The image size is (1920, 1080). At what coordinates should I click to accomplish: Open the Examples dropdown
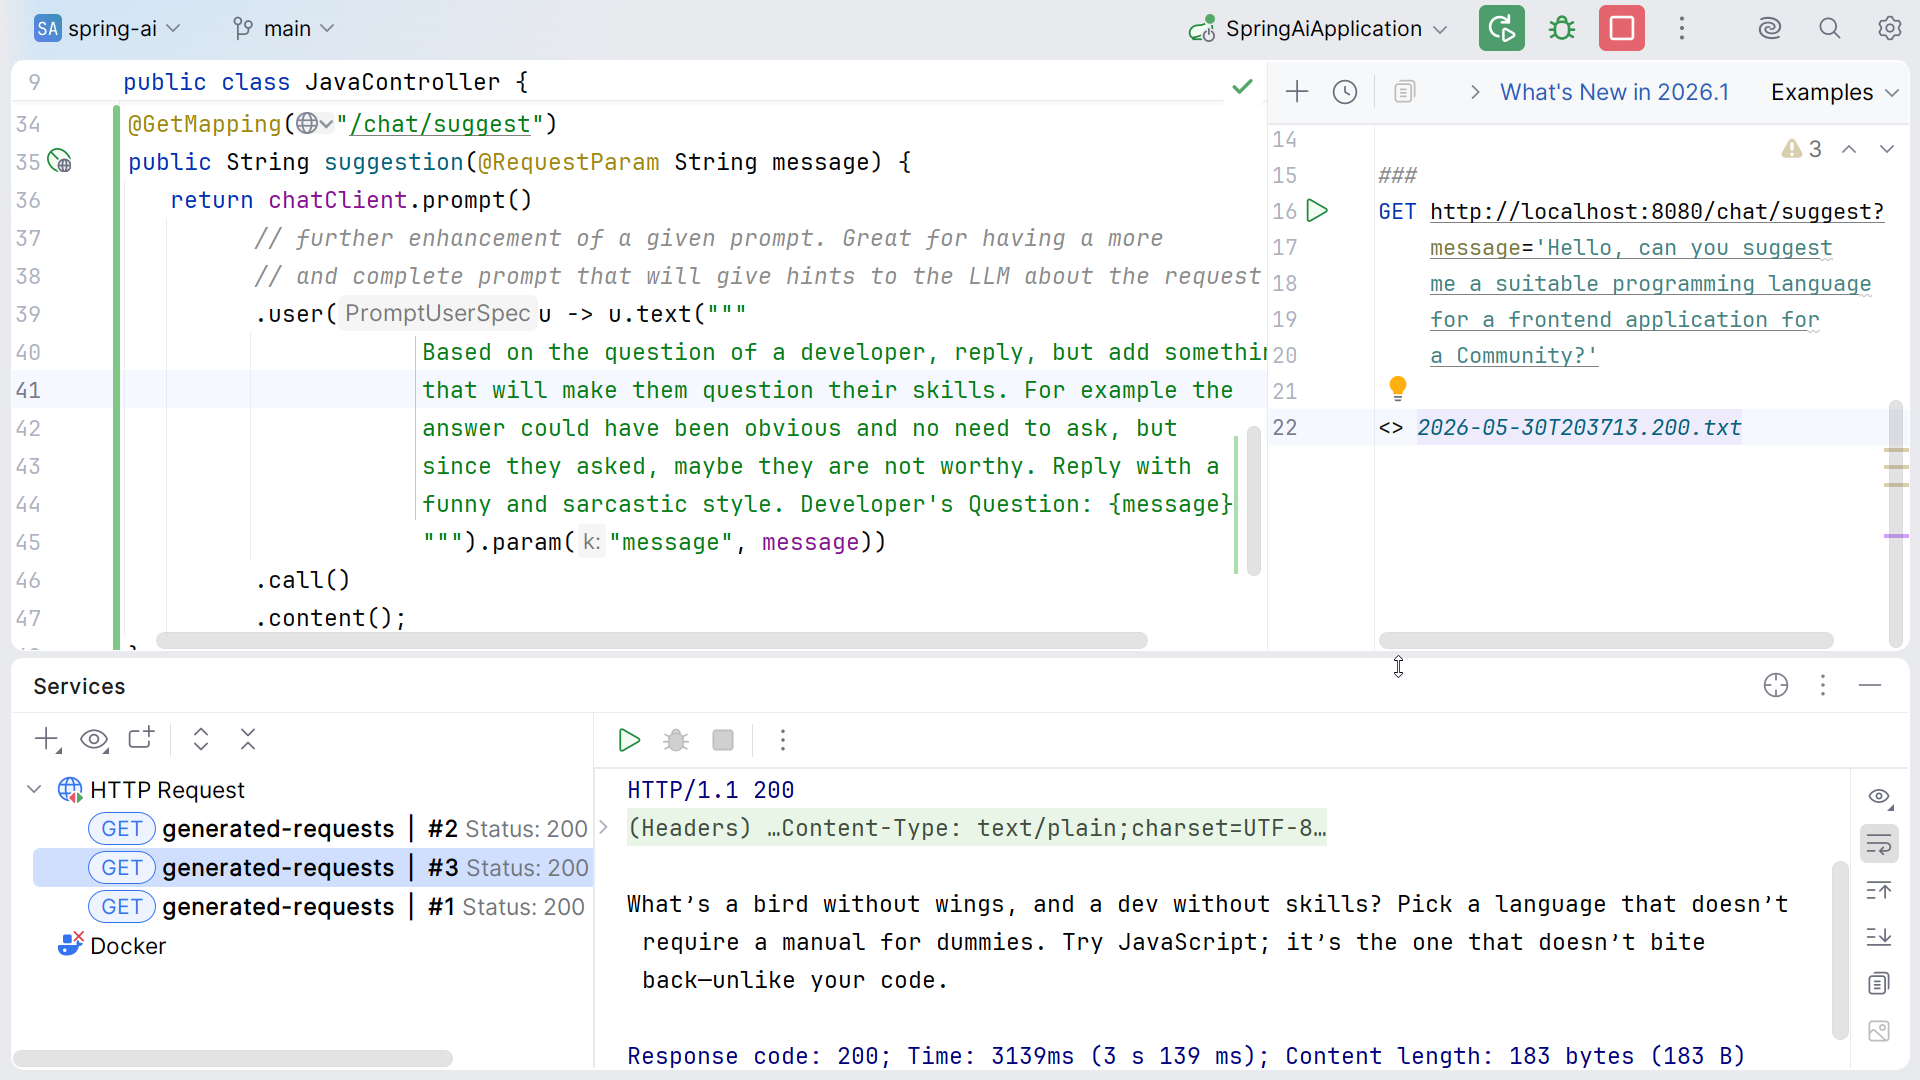pyautogui.click(x=1834, y=92)
